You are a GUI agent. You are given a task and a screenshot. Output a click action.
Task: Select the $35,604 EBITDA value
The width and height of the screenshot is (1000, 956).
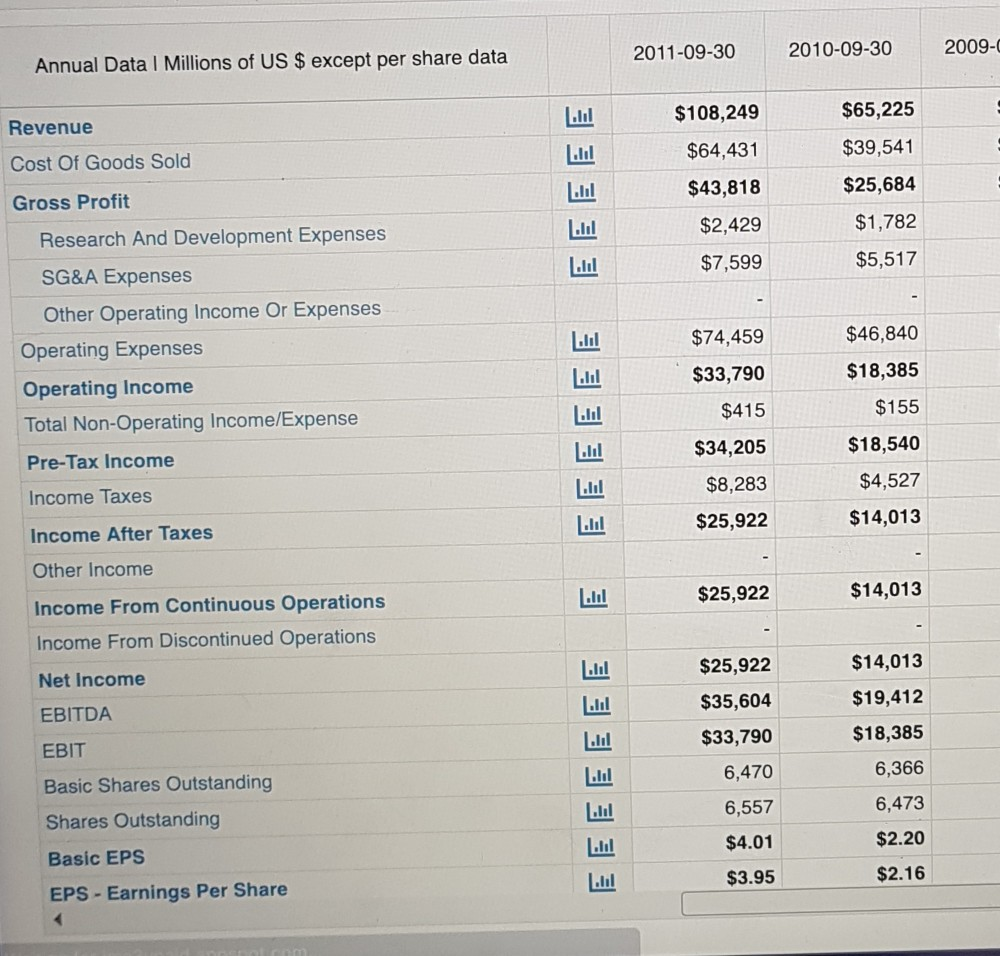[x=736, y=702]
